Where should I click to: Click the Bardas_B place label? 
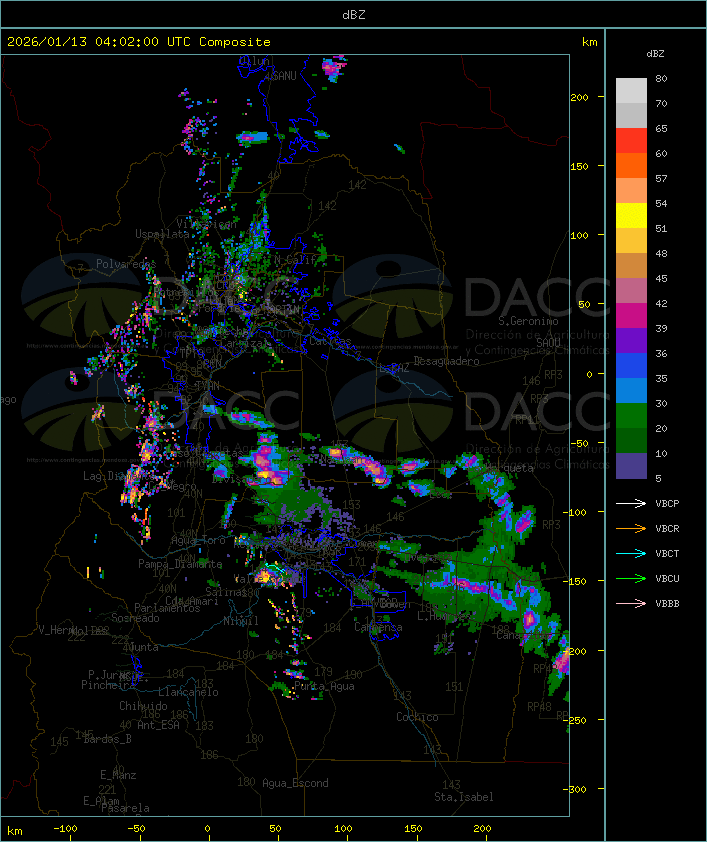(108, 739)
